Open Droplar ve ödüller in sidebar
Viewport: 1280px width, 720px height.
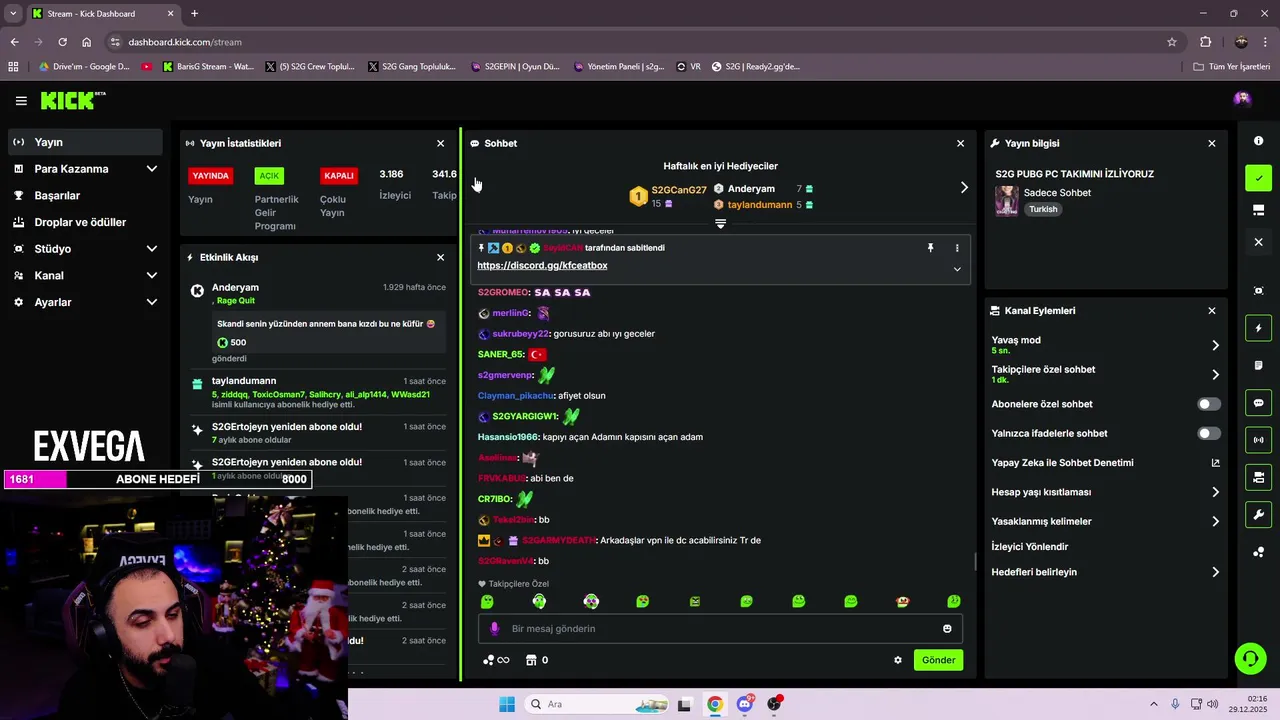click(x=85, y=222)
